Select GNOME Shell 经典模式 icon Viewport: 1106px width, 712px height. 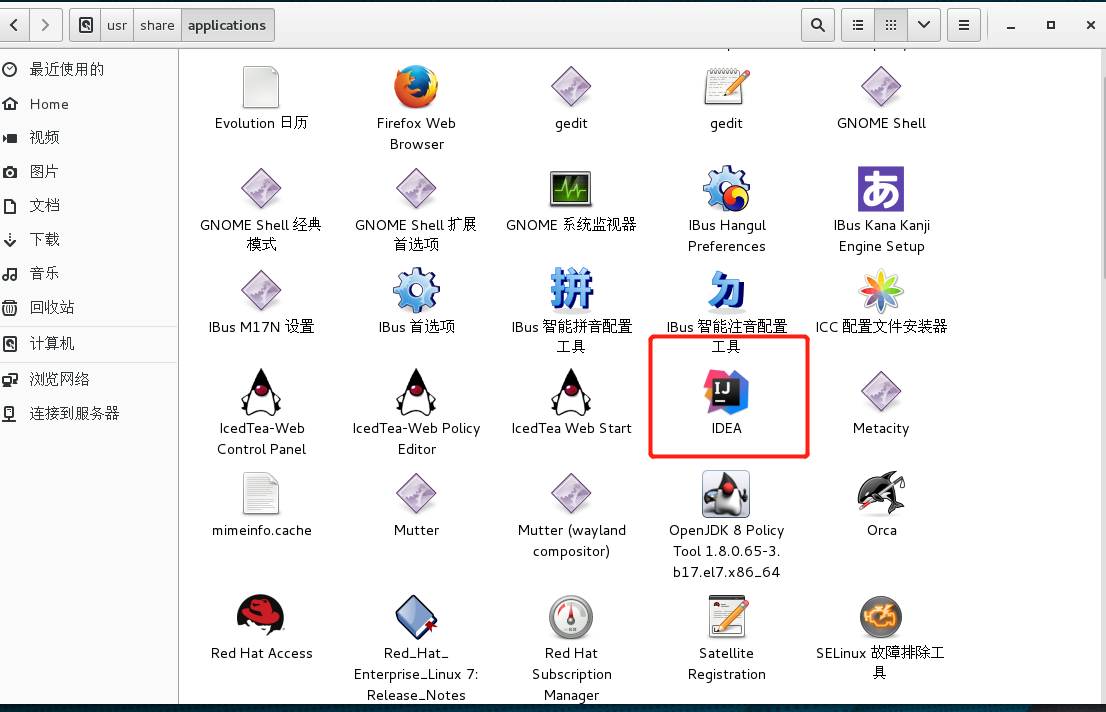261,188
